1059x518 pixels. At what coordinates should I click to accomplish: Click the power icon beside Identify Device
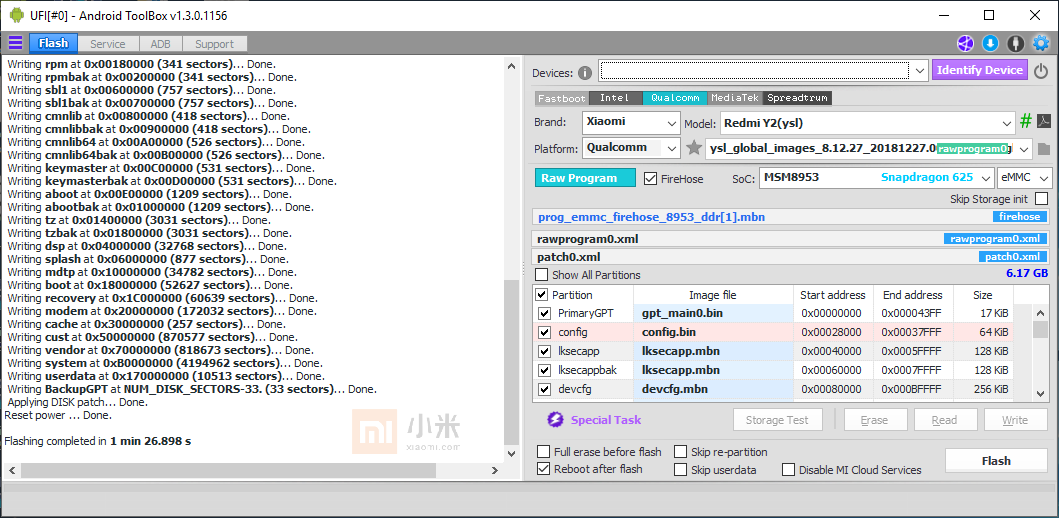coord(1041,70)
